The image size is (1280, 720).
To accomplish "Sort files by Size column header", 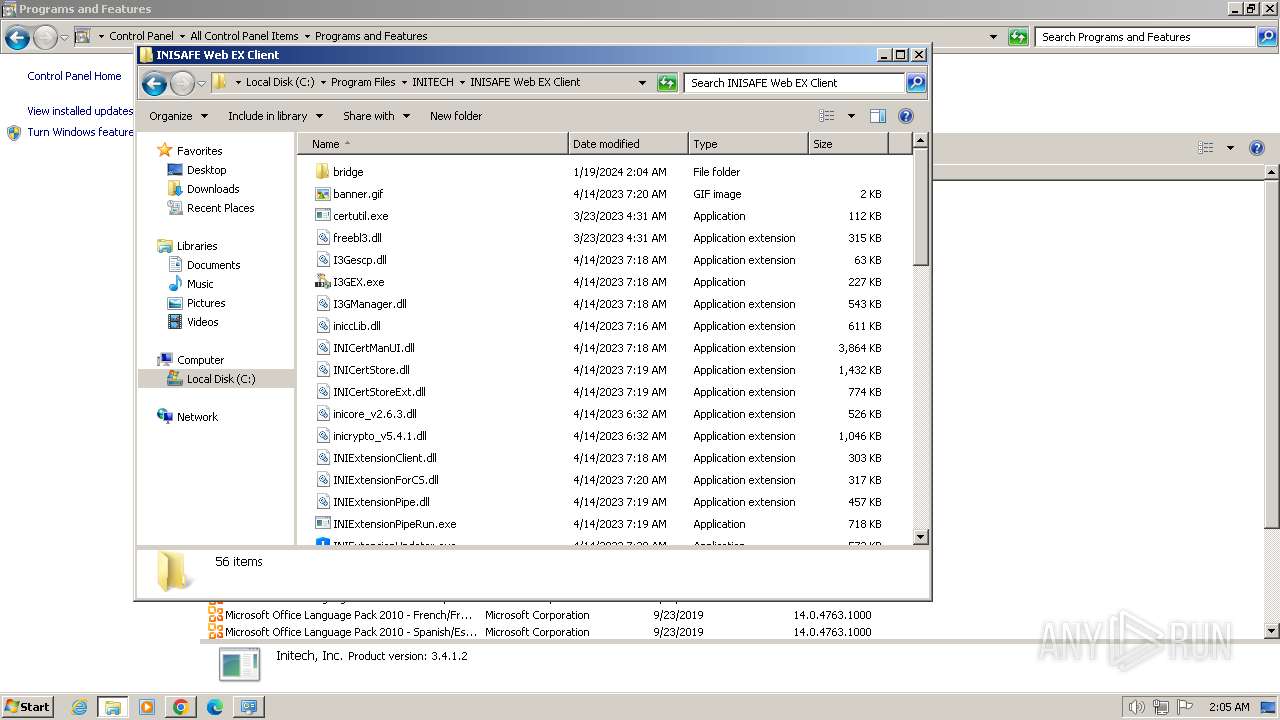I will tap(848, 144).
